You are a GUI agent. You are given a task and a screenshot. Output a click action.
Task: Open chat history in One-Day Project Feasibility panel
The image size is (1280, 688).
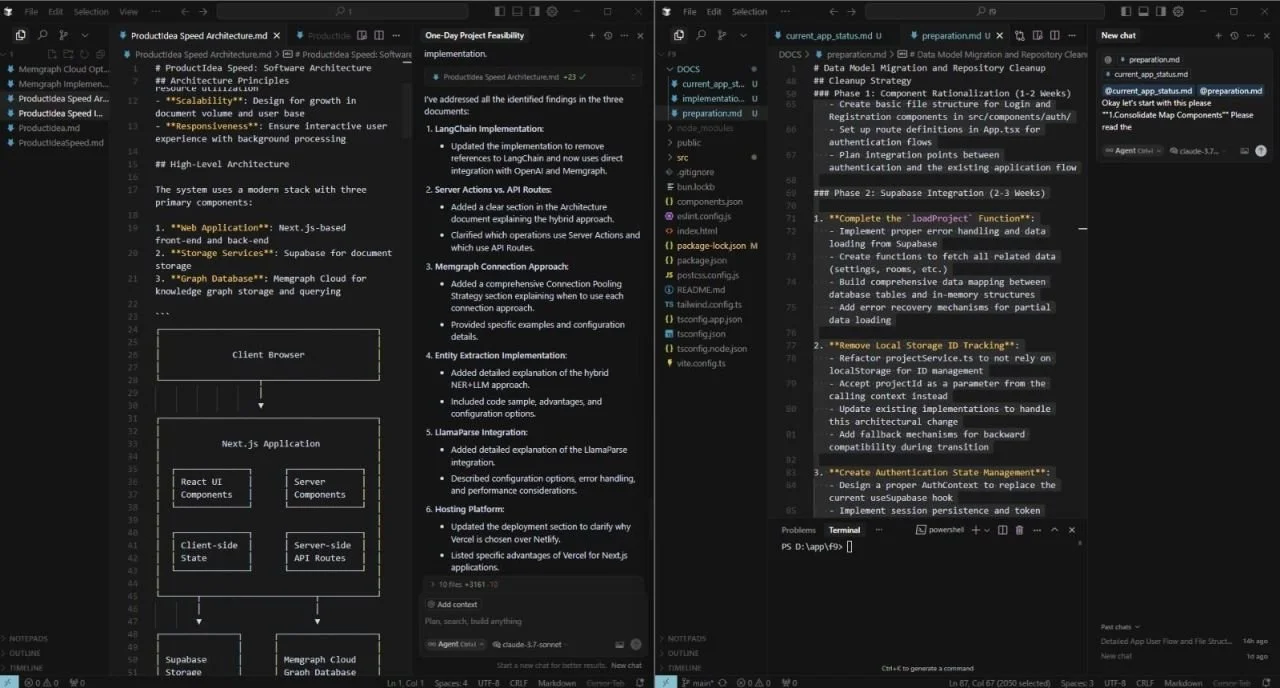coord(608,35)
